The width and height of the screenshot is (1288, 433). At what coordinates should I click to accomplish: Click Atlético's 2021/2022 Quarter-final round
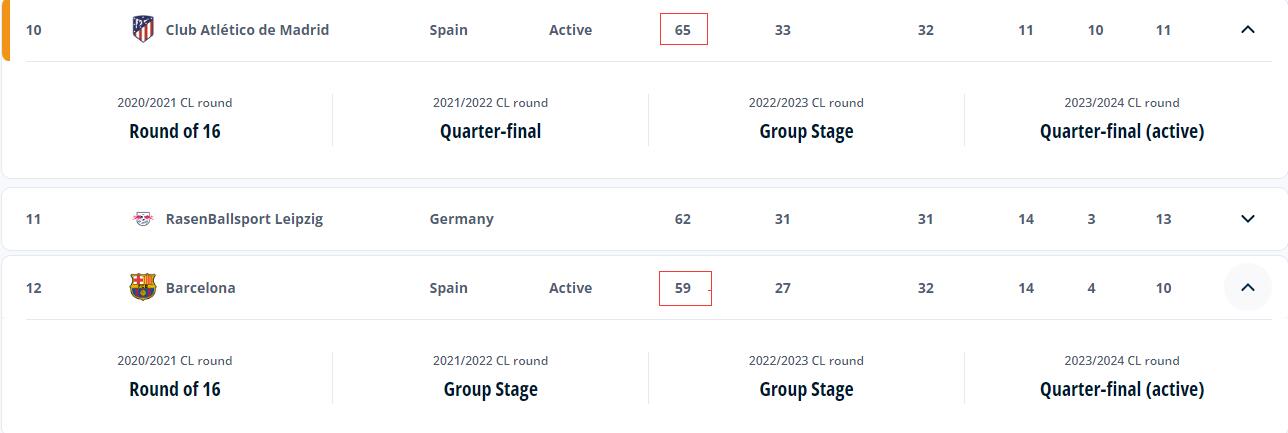pyautogui.click(x=490, y=131)
